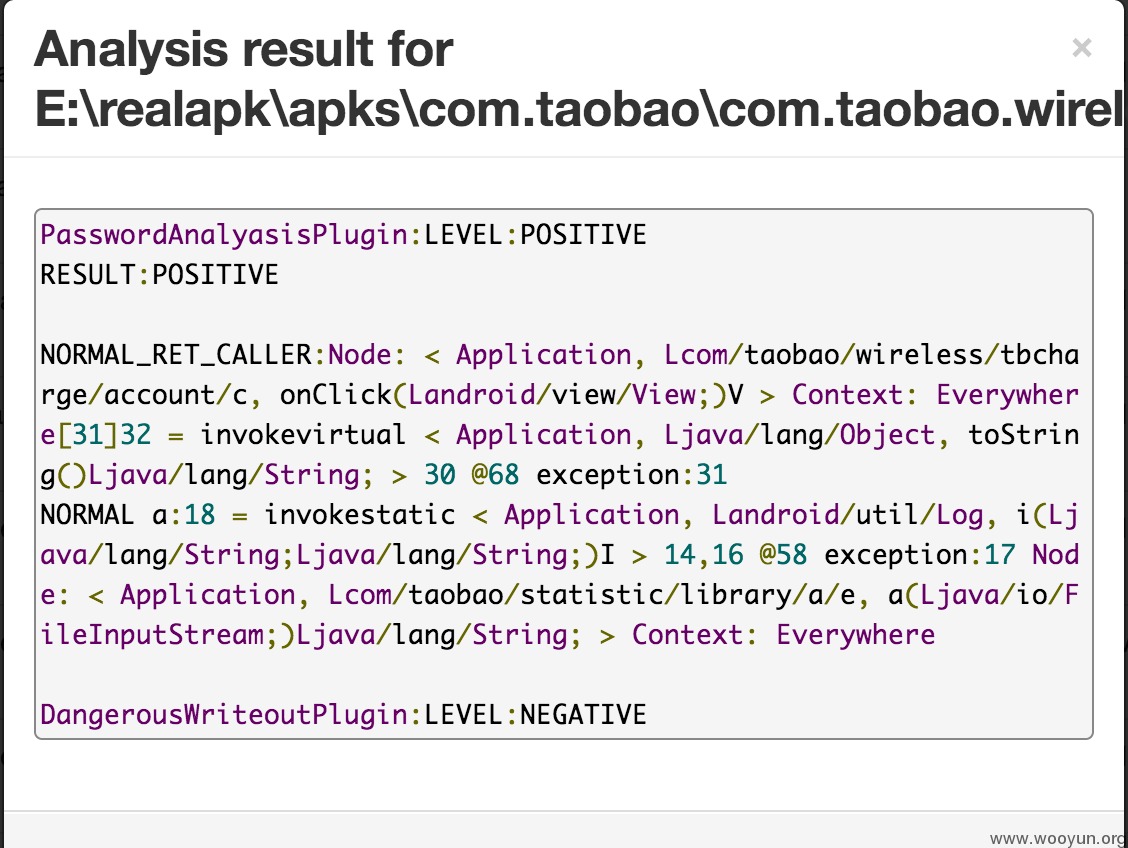Click the 'exception:31' text

632,475
